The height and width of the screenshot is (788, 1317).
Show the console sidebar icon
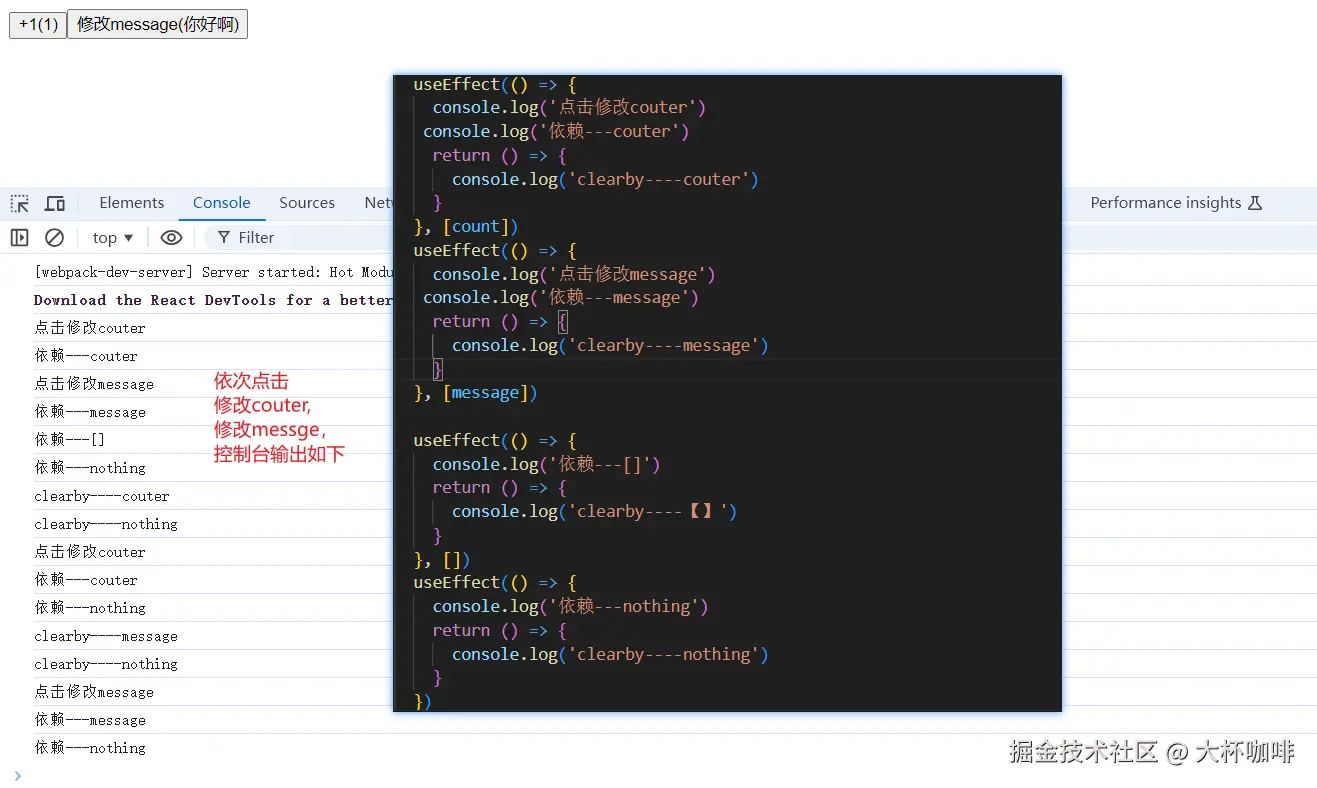click(x=19, y=237)
